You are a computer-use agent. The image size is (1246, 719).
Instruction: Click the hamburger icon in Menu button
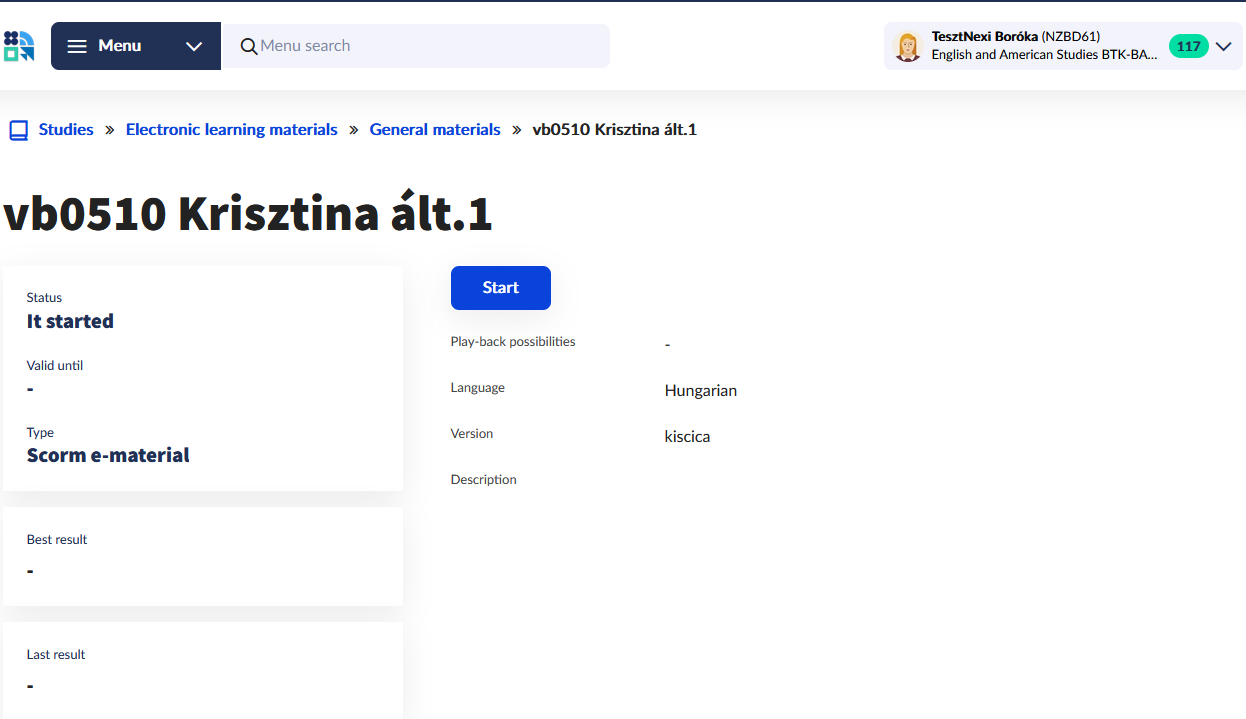77,46
